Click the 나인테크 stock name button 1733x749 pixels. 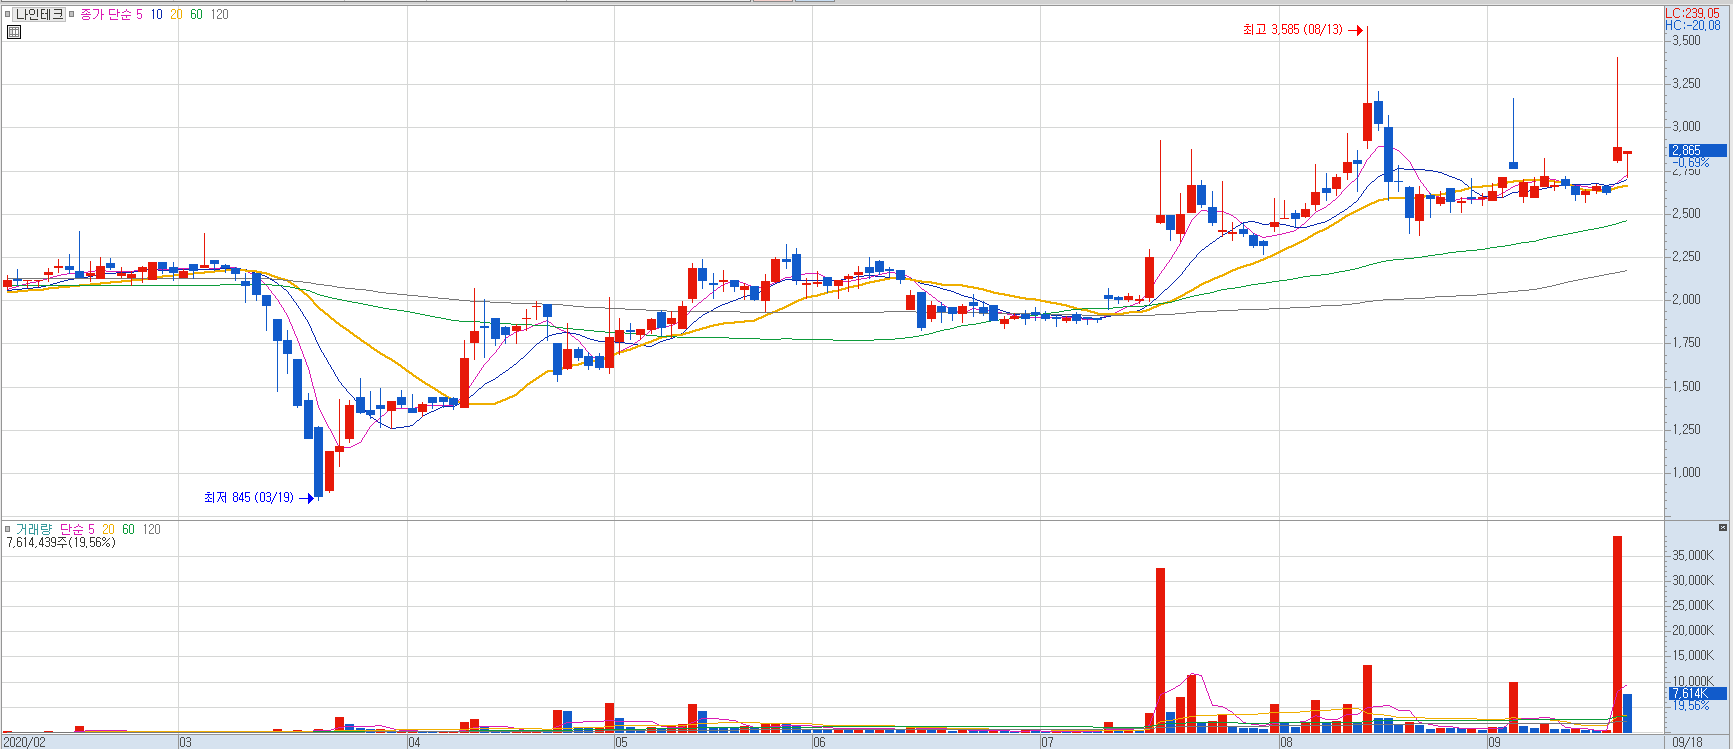(x=40, y=14)
